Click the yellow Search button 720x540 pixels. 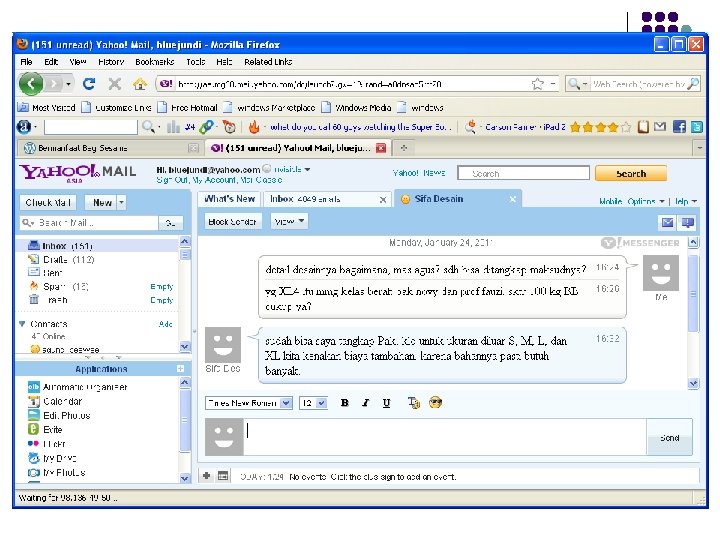click(631, 174)
